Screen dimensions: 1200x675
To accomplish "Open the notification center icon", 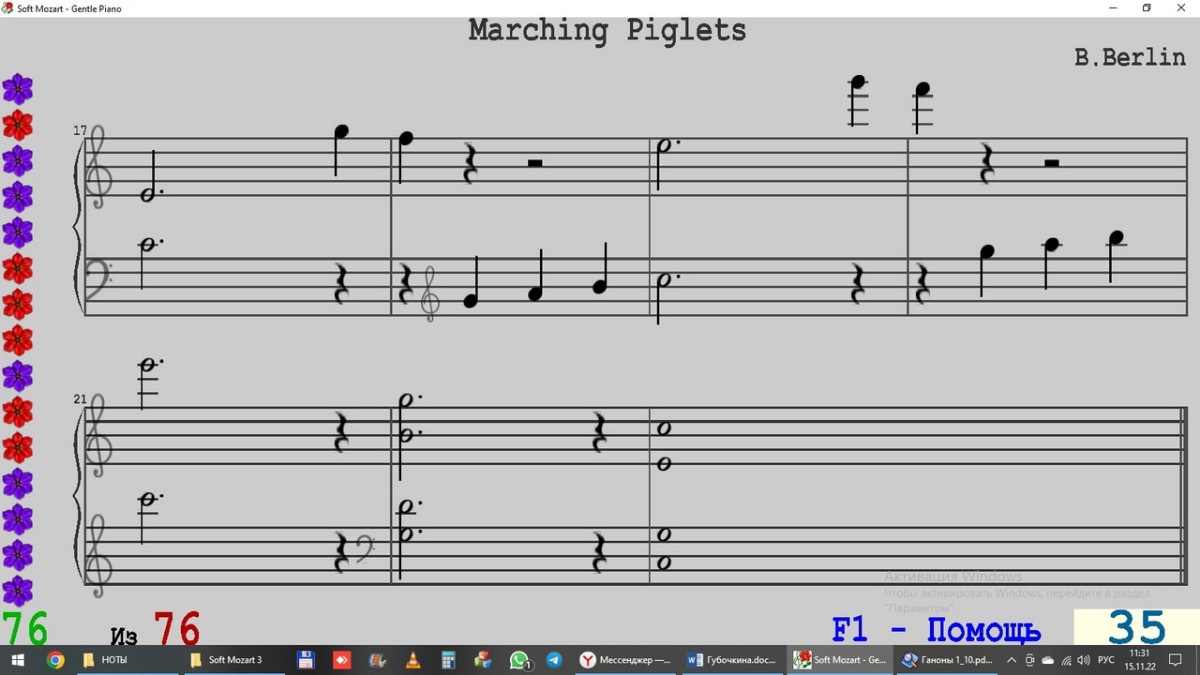I will pyautogui.click(x=1176, y=660).
